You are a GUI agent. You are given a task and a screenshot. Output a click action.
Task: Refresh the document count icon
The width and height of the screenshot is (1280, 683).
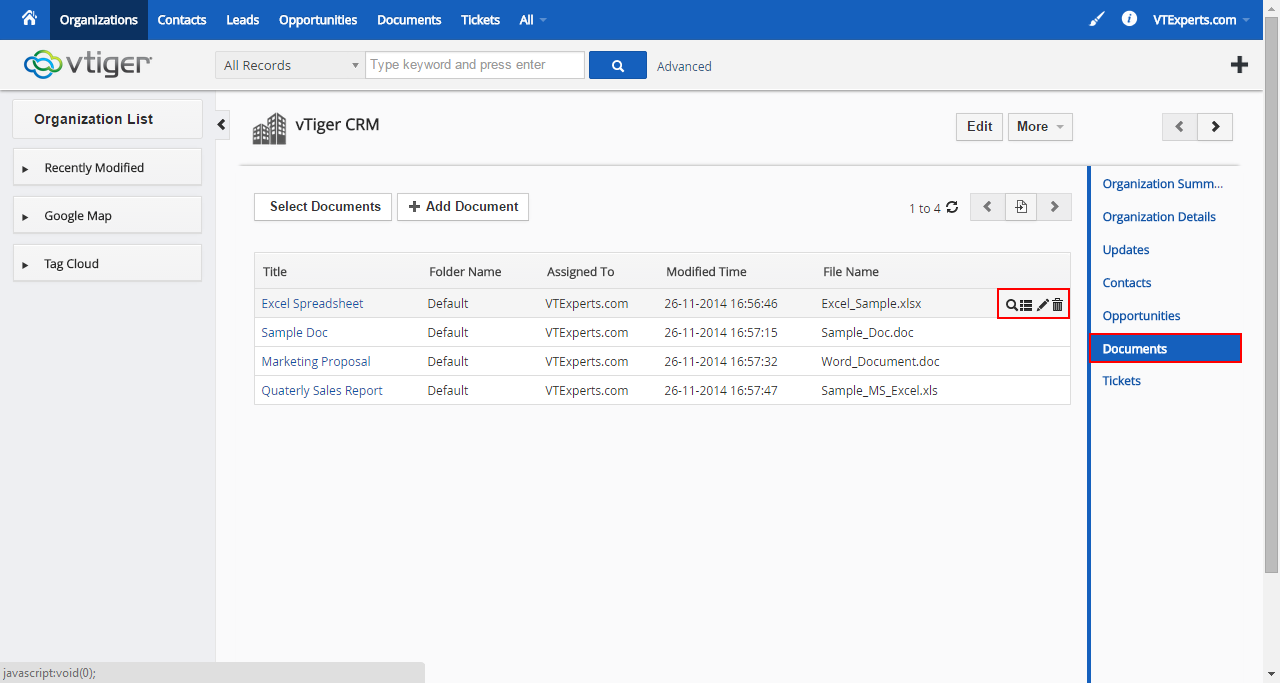(952, 207)
